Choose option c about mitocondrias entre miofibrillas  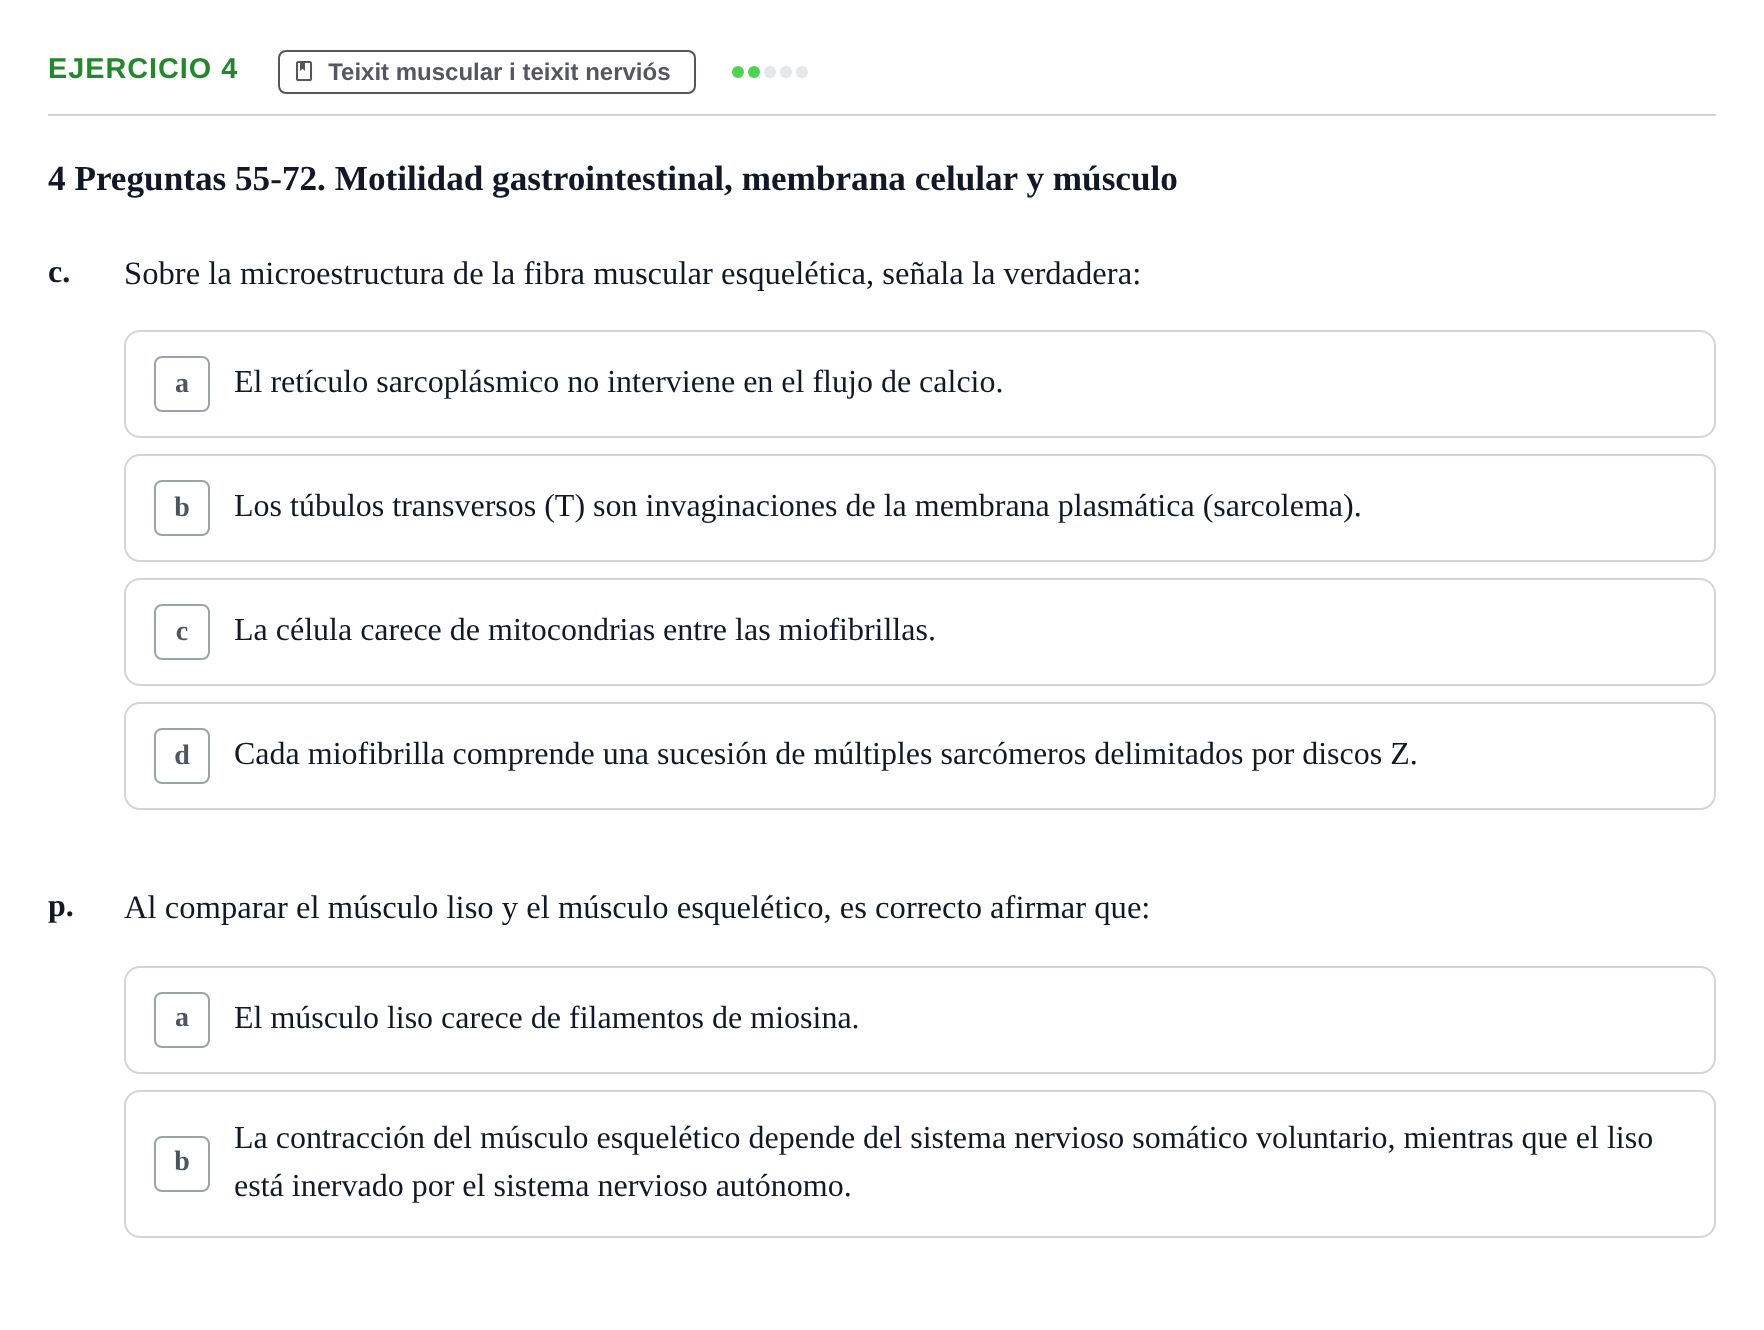[x=920, y=632]
